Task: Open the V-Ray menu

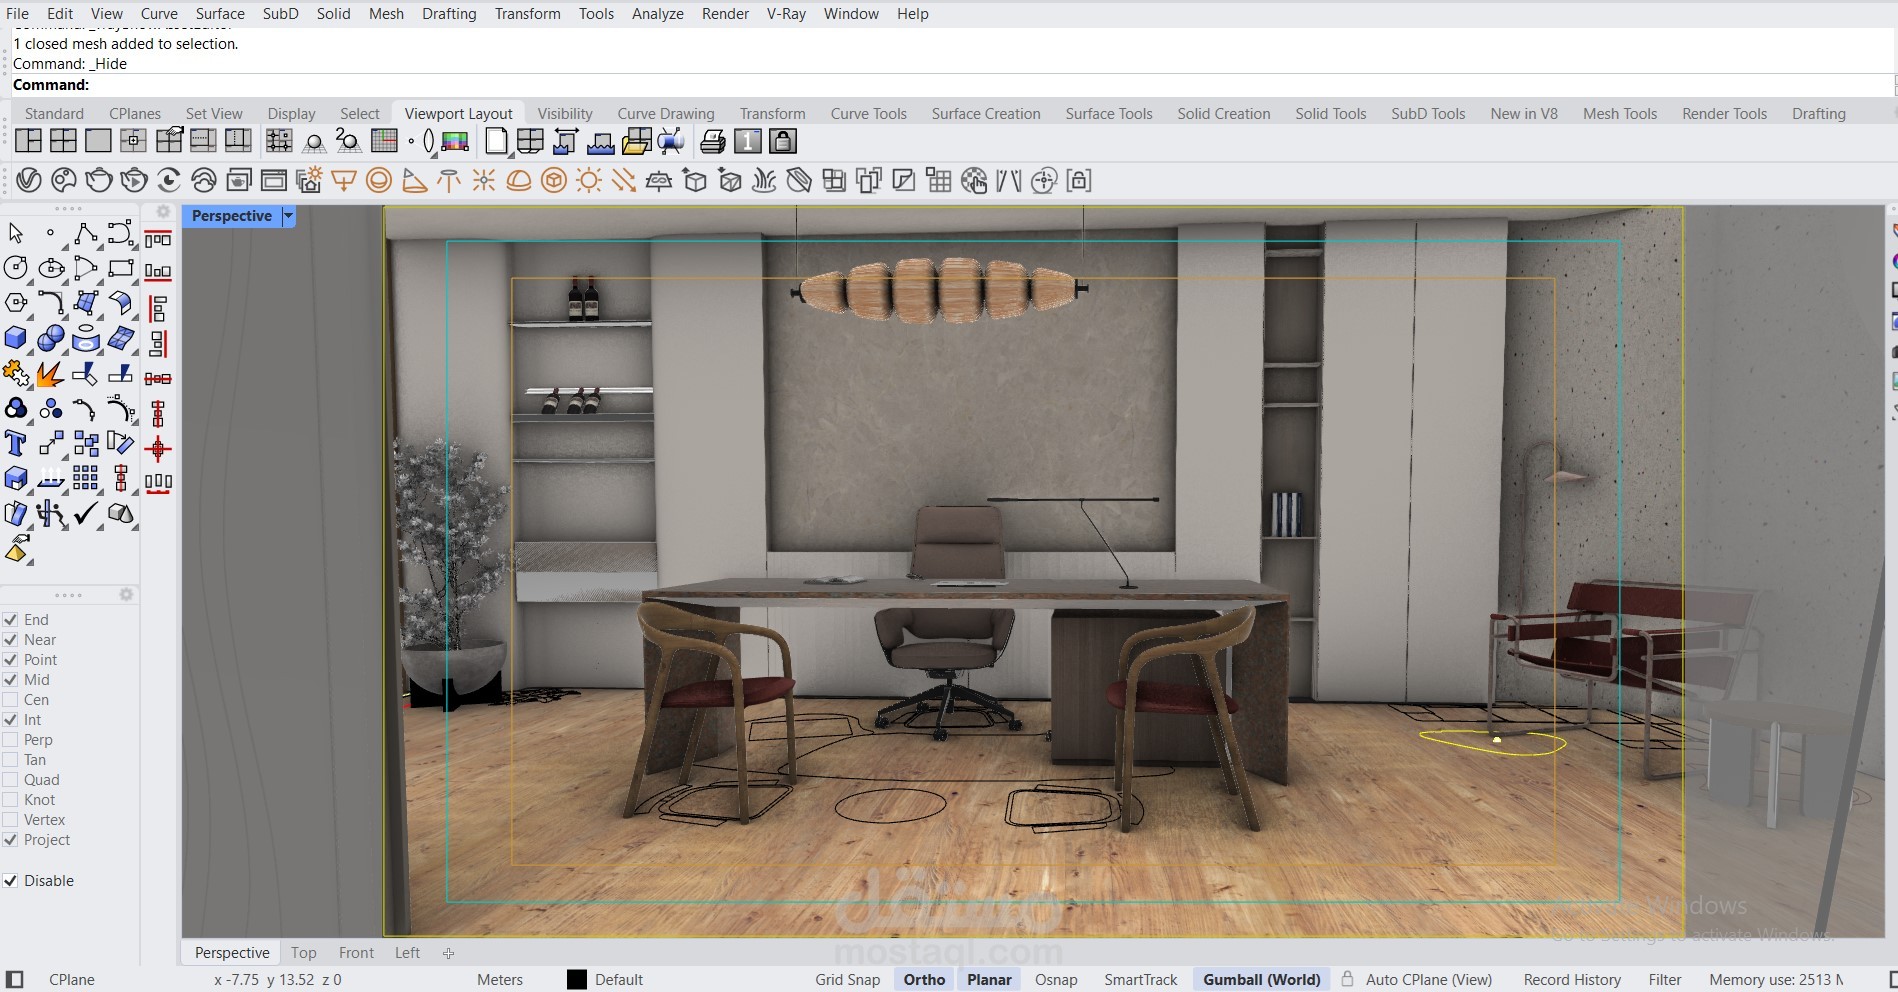Action: pyautogui.click(x=786, y=14)
